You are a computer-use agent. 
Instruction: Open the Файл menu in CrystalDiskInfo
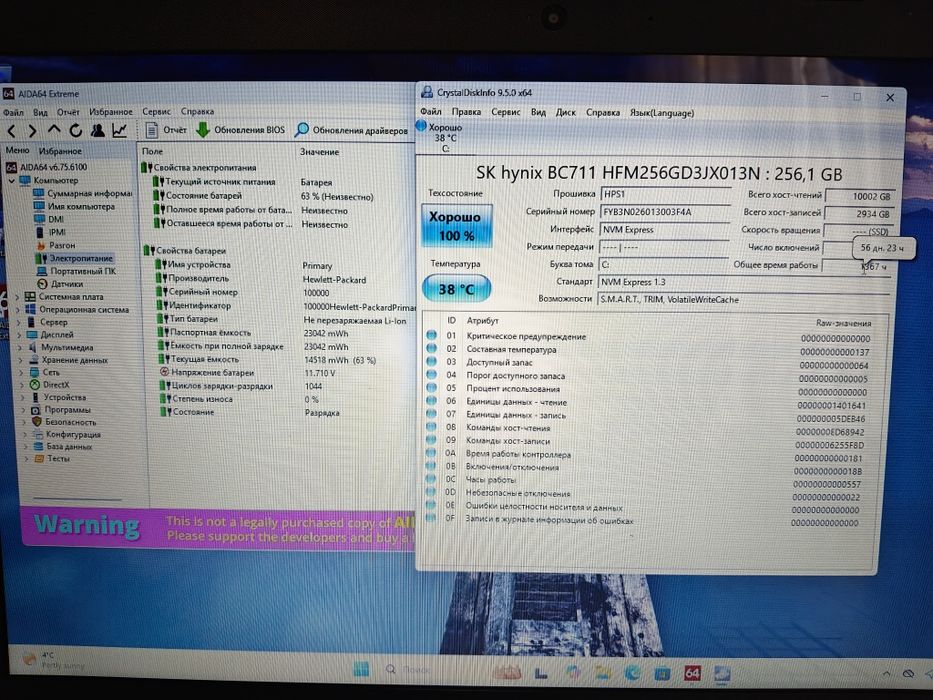[431, 111]
